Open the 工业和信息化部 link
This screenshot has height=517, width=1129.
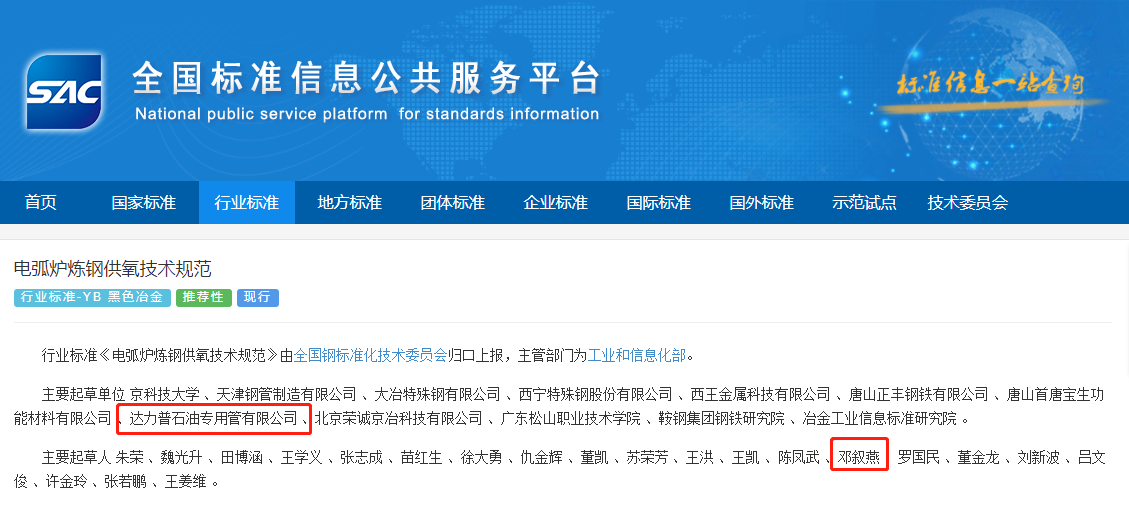(637, 355)
